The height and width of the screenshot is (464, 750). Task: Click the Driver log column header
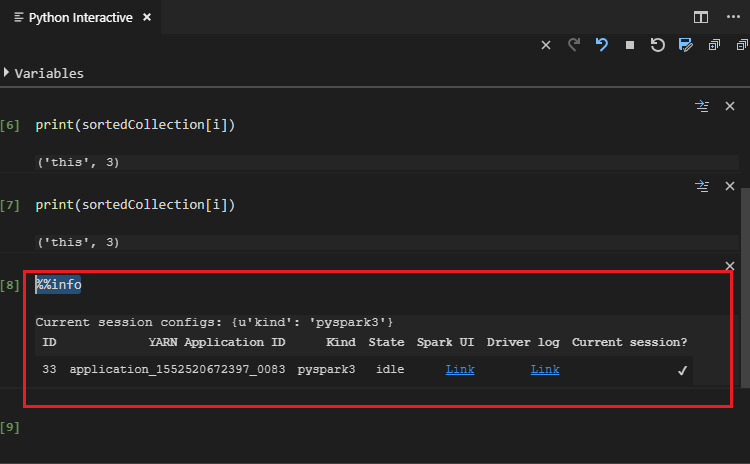click(523, 342)
